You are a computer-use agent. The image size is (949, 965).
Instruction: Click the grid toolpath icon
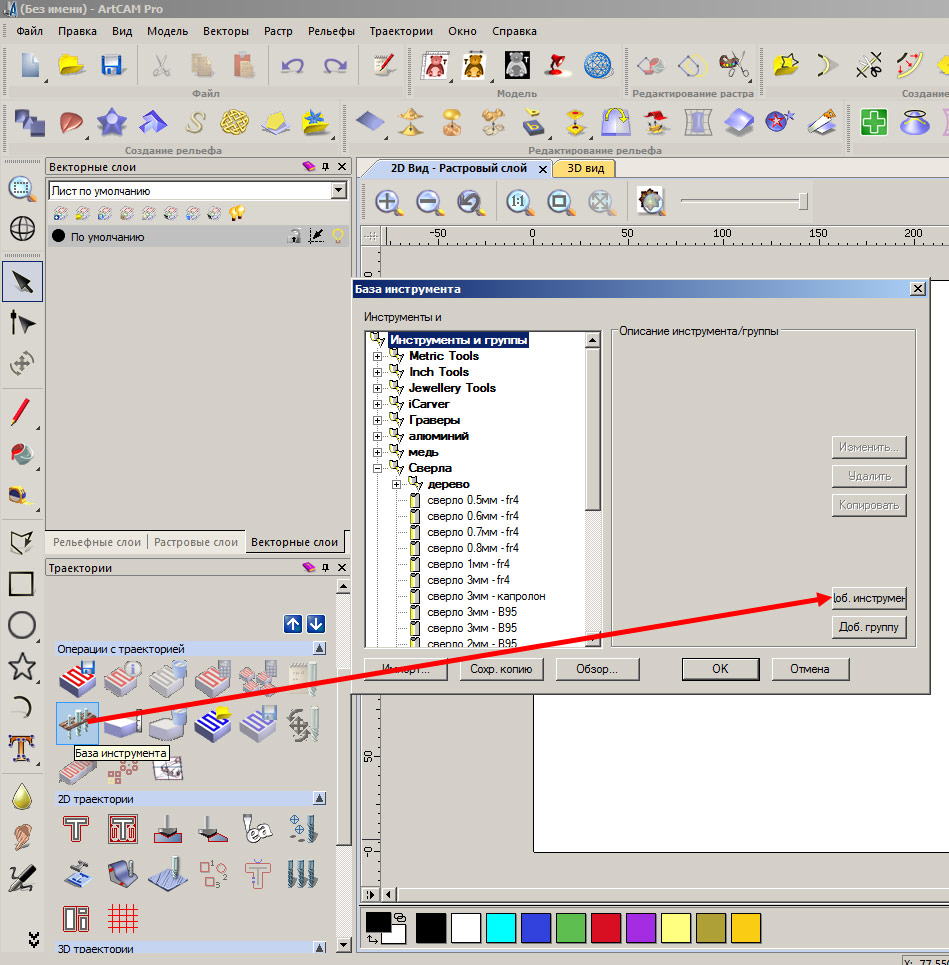(122, 919)
